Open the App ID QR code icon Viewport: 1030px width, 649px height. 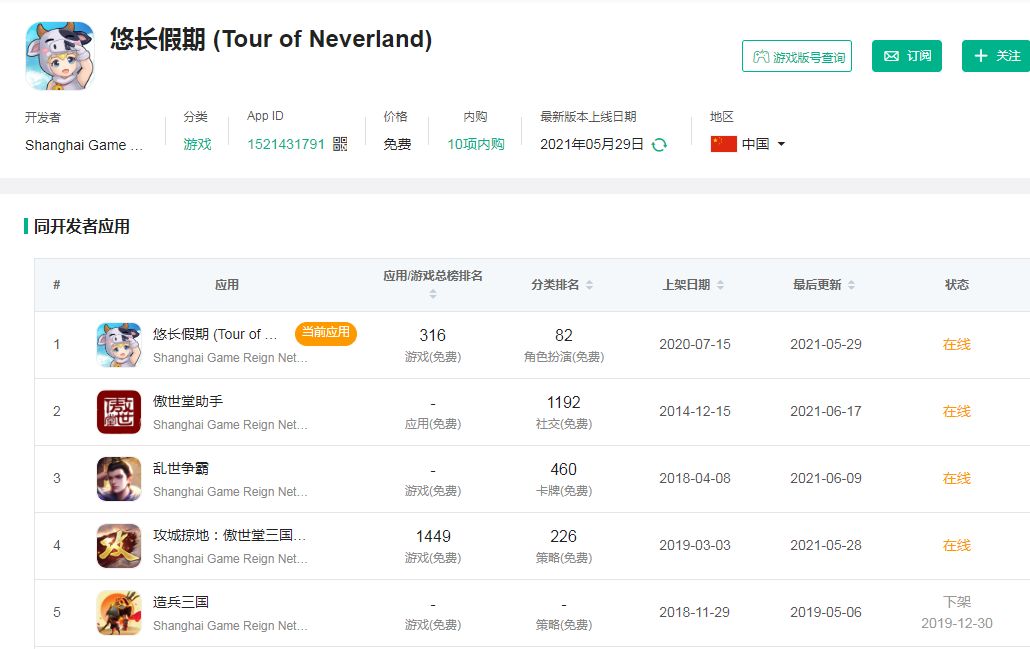click(x=340, y=144)
